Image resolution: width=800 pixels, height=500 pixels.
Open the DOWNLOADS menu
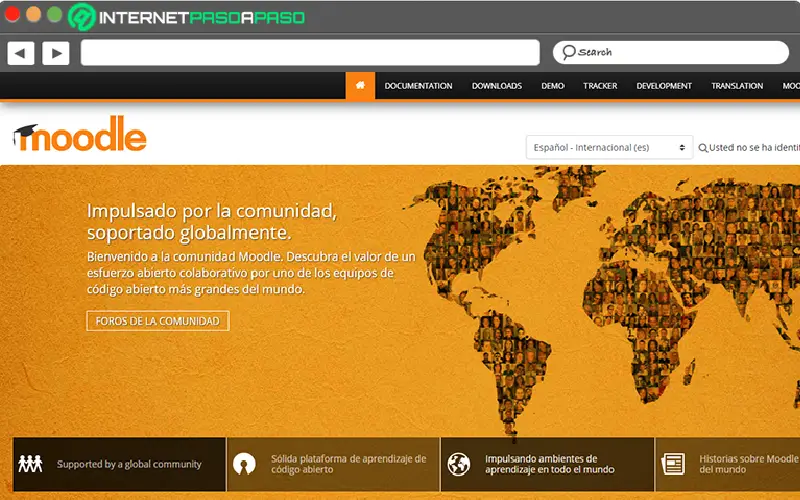pyautogui.click(x=496, y=86)
